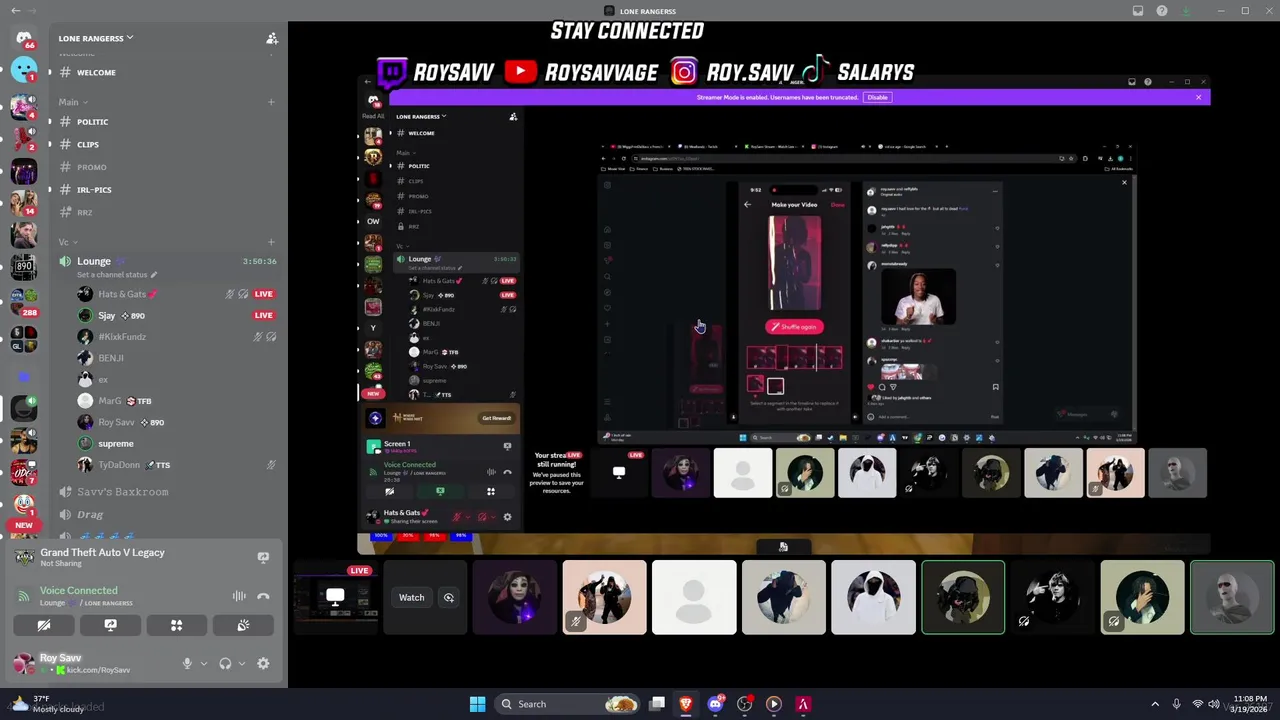
Task: Select the Lounge voice channel
Action: coord(94,261)
